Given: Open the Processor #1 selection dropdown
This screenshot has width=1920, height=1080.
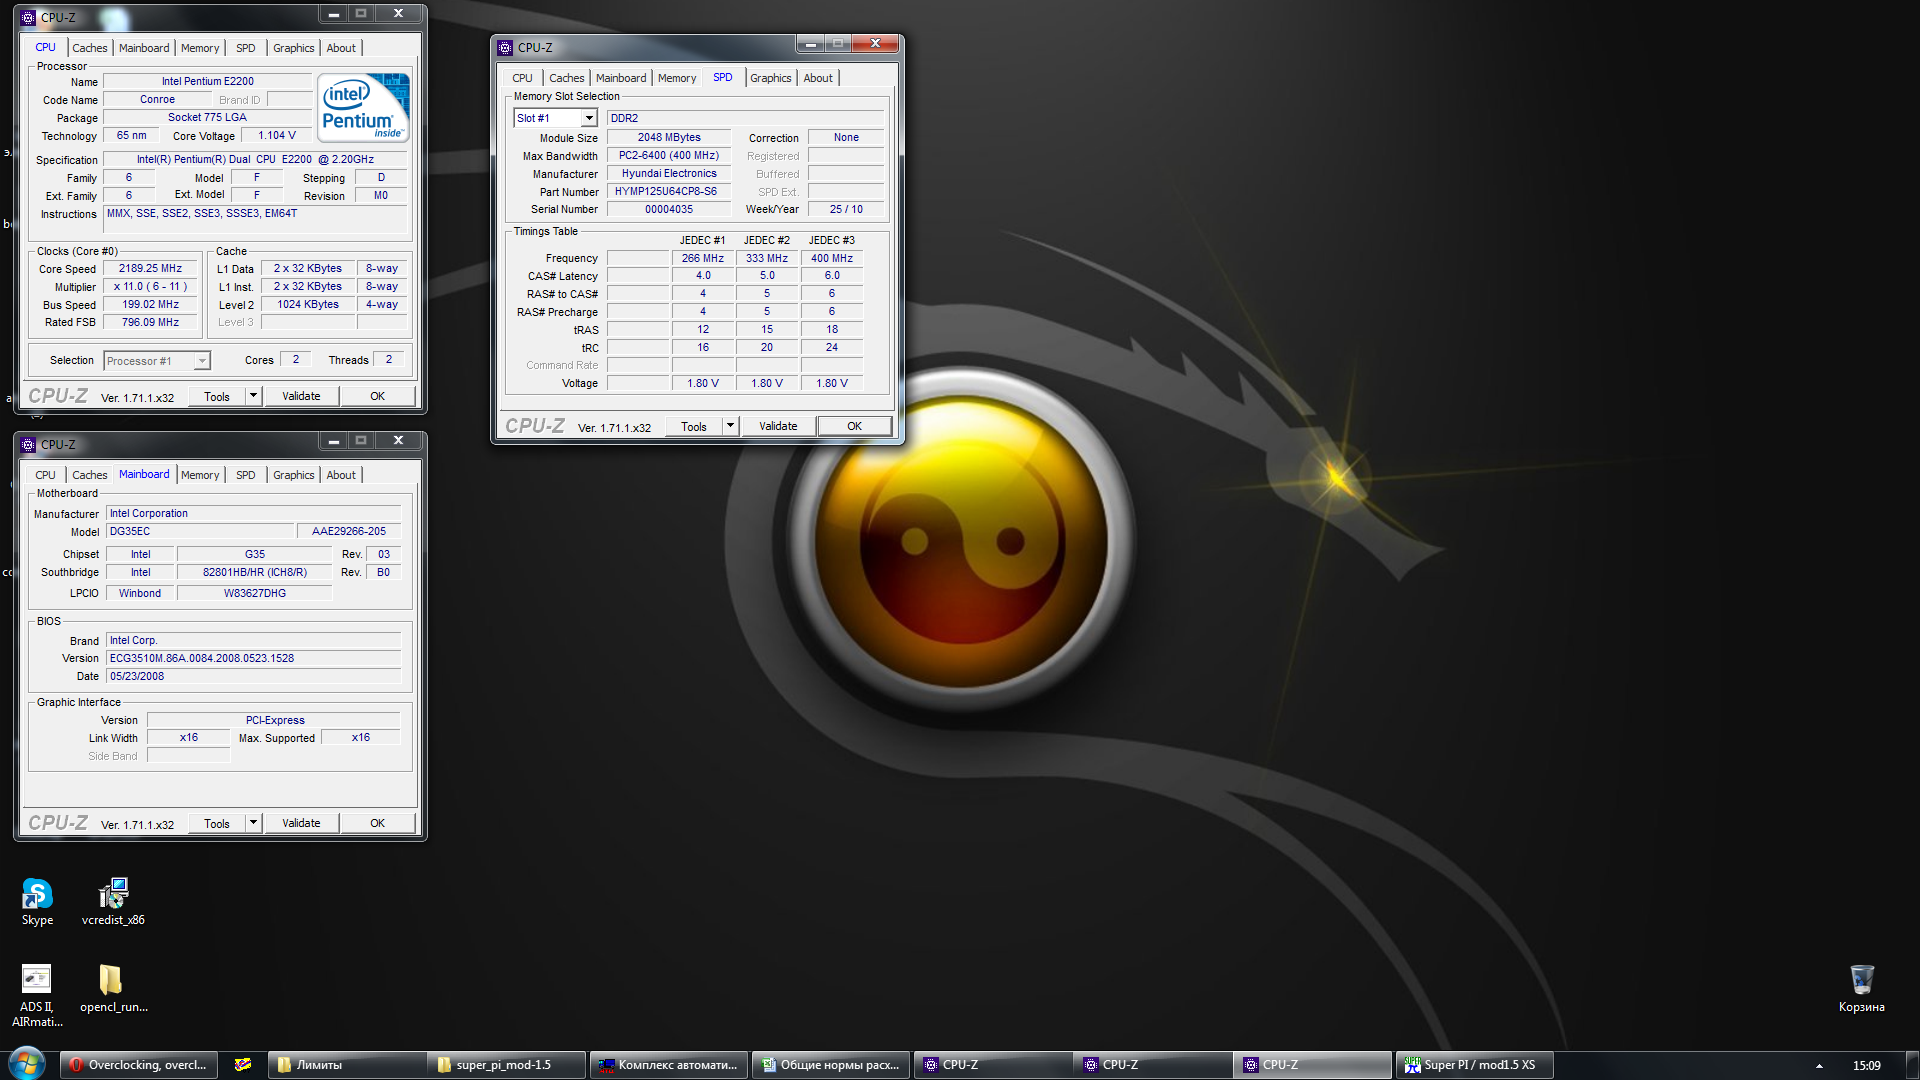Looking at the screenshot, I should point(201,361).
